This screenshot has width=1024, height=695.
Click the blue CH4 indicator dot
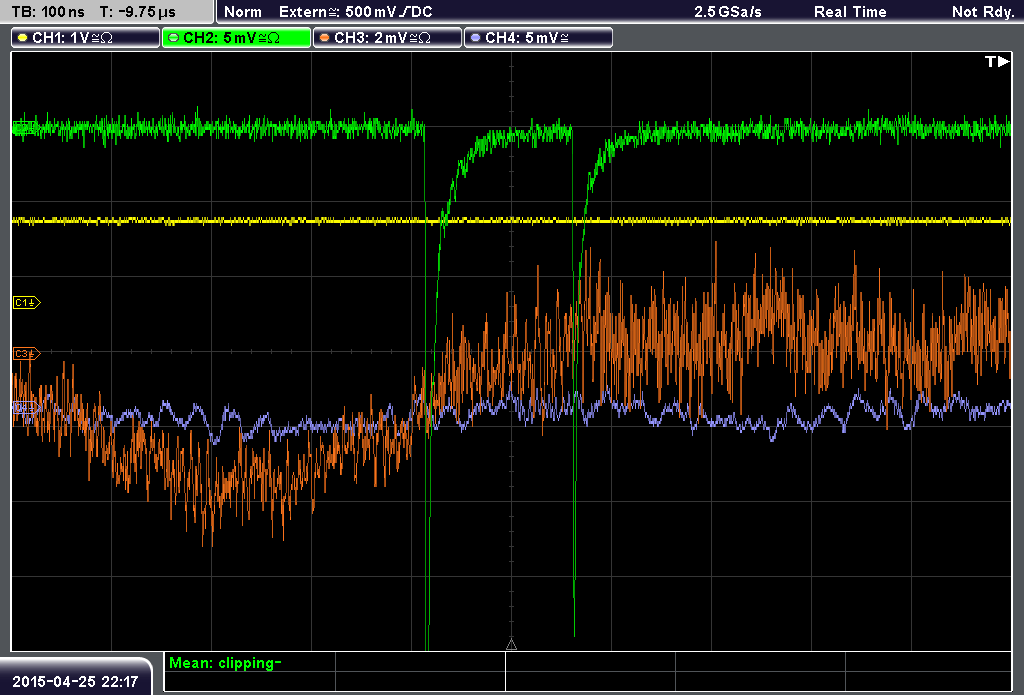tap(475, 38)
